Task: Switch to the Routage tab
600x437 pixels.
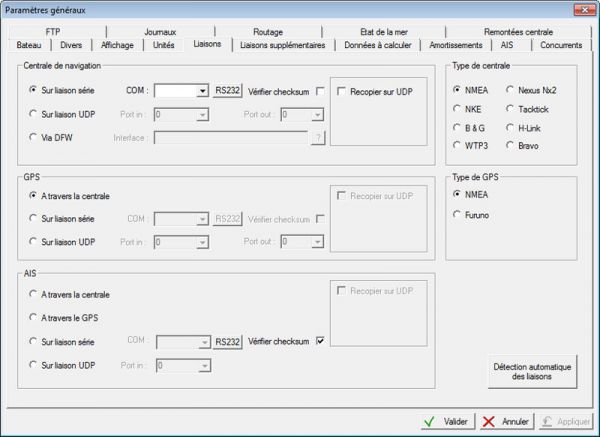Action: (267, 32)
